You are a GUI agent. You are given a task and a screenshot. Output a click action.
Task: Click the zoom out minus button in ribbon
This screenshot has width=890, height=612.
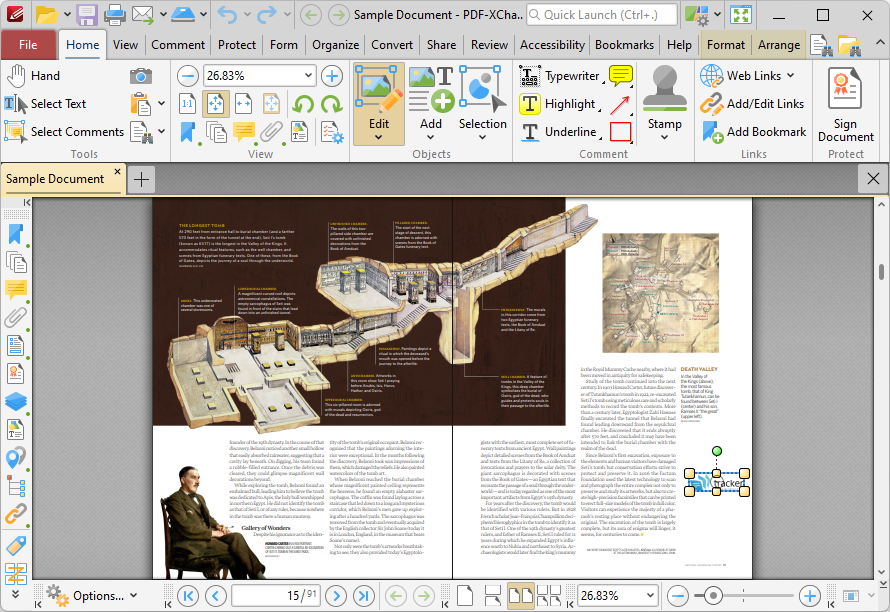click(x=187, y=76)
